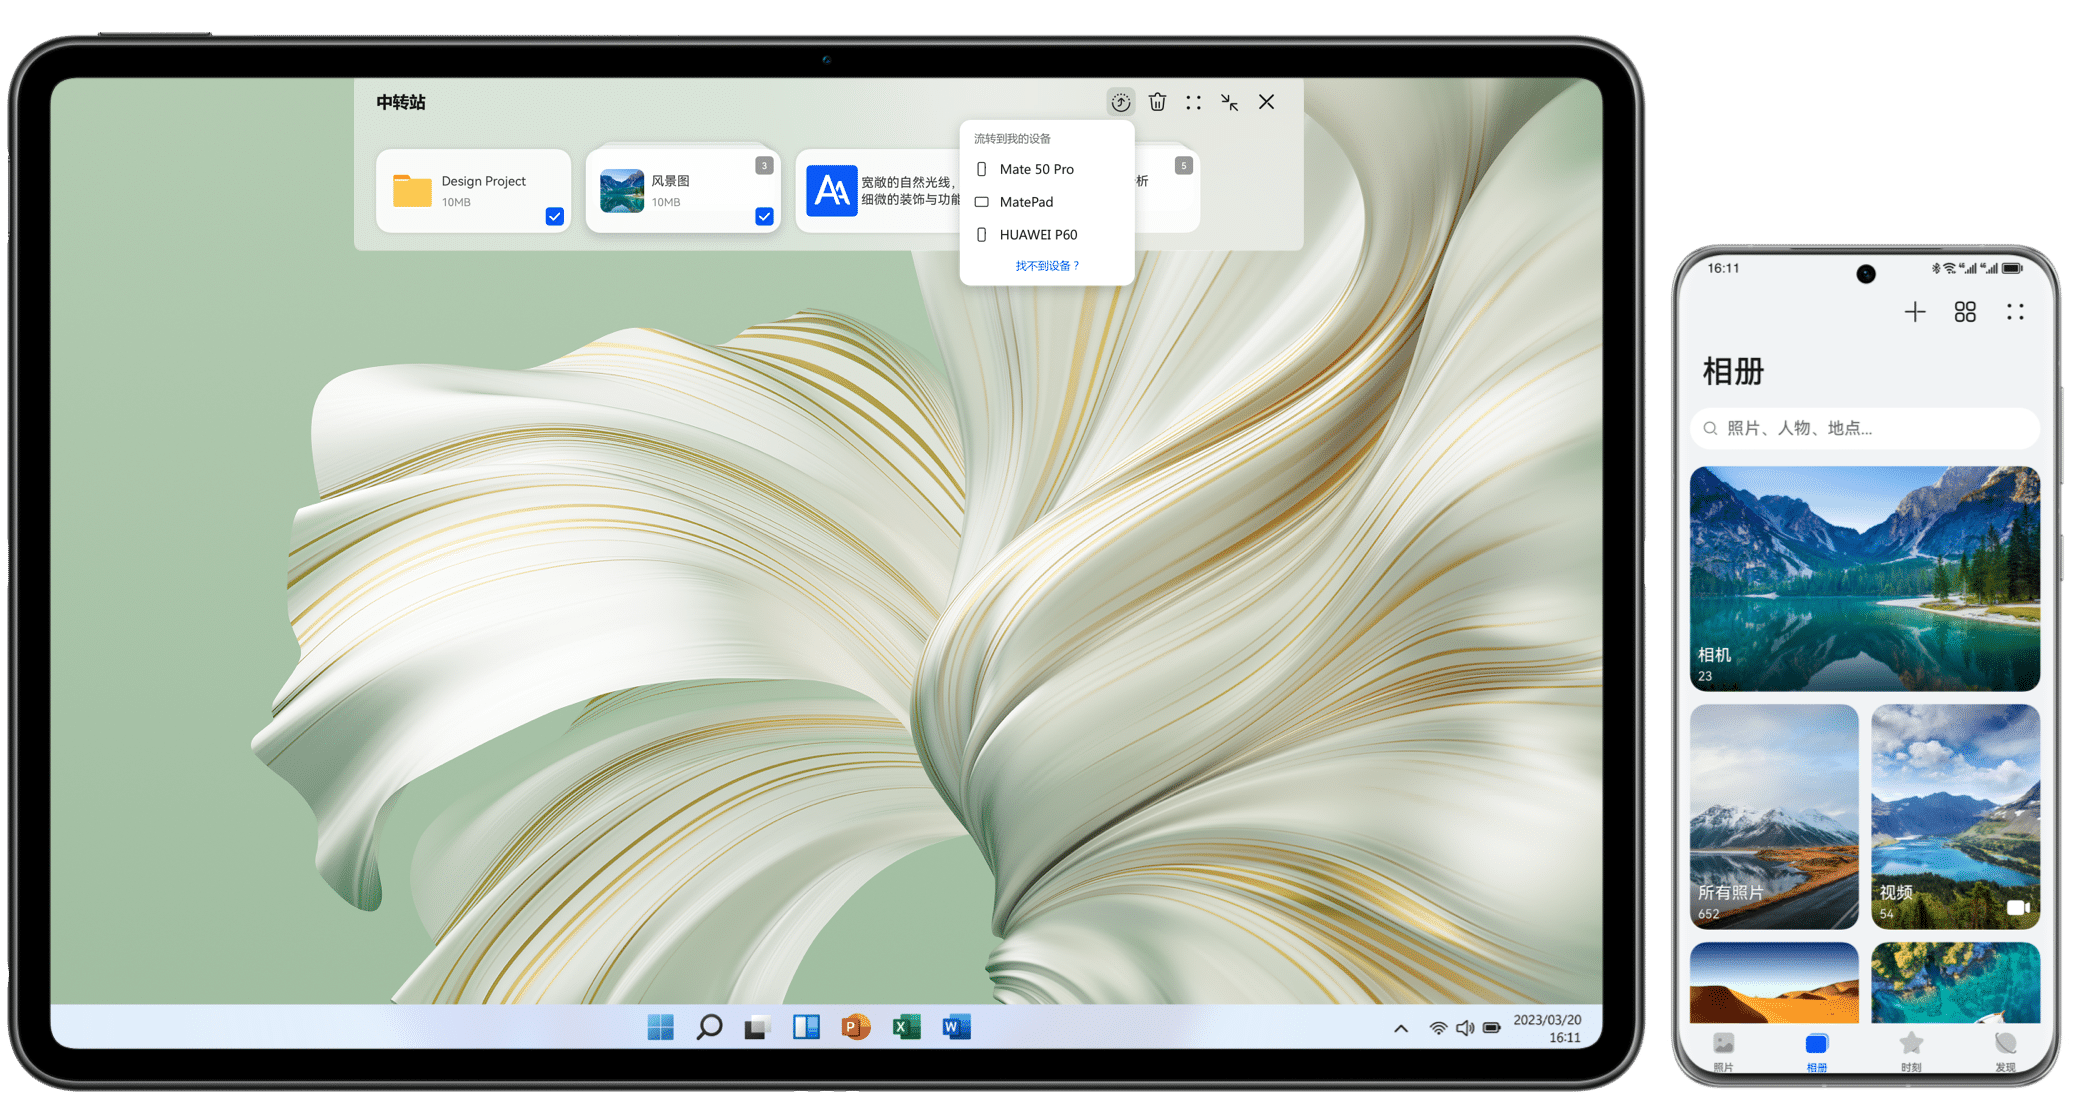
Task: Select HUAWEI P60 from the device list
Action: click(x=1039, y=234)
